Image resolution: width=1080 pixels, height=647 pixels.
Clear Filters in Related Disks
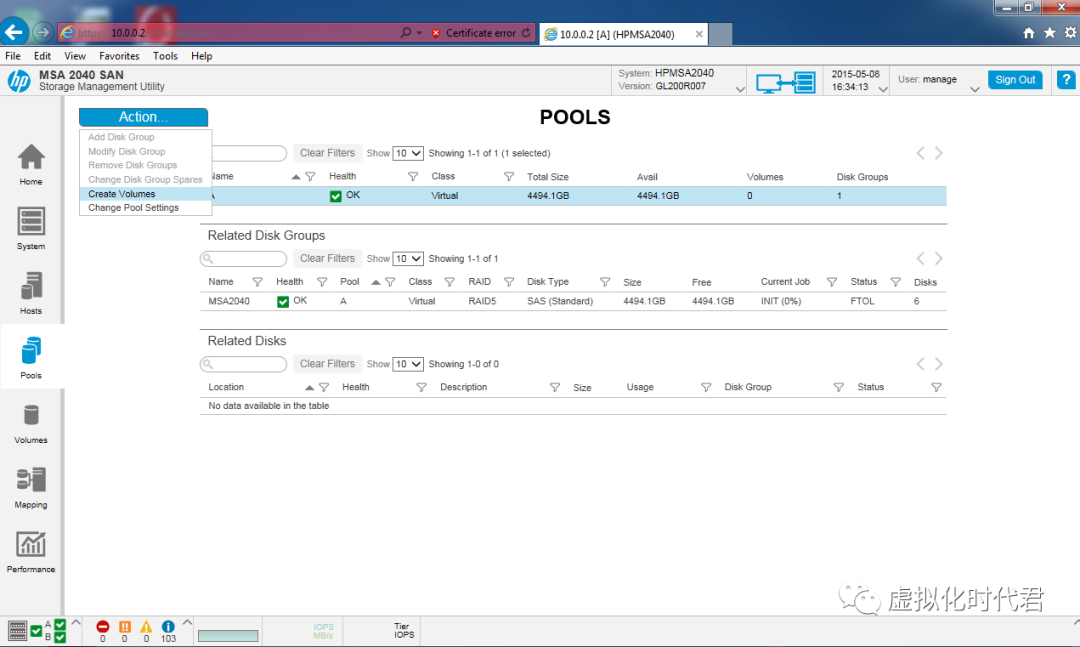327,364
